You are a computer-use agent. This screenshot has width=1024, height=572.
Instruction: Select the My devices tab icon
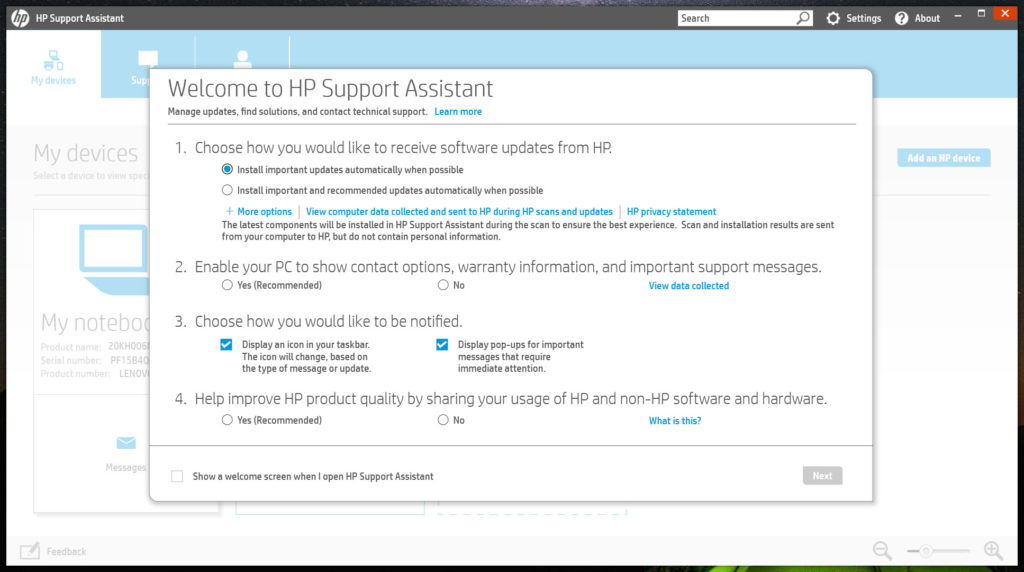[54, 60]
